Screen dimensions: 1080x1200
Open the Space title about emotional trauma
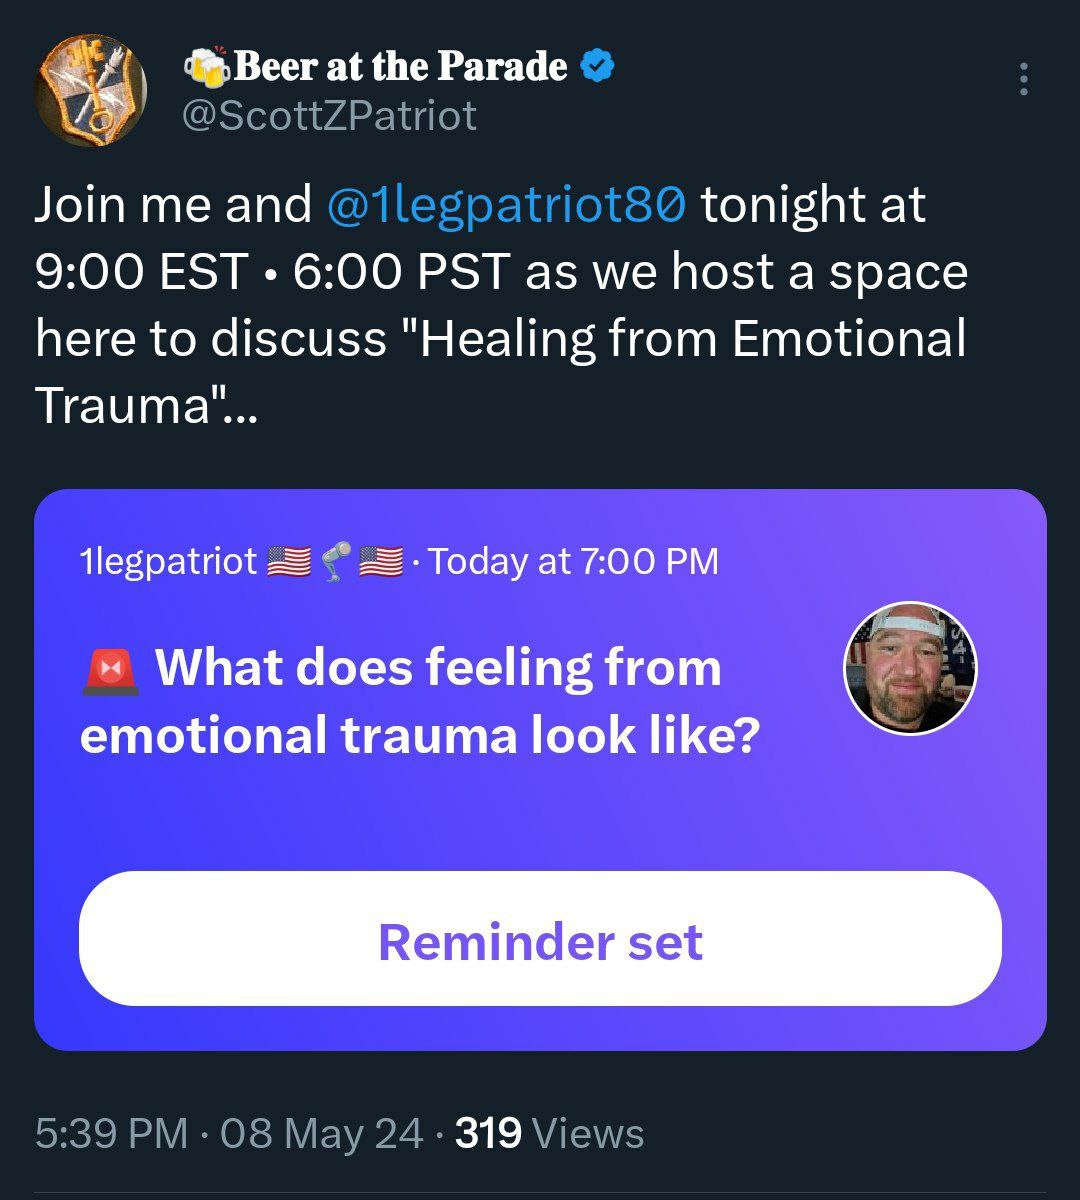click(x=420, y=701)
